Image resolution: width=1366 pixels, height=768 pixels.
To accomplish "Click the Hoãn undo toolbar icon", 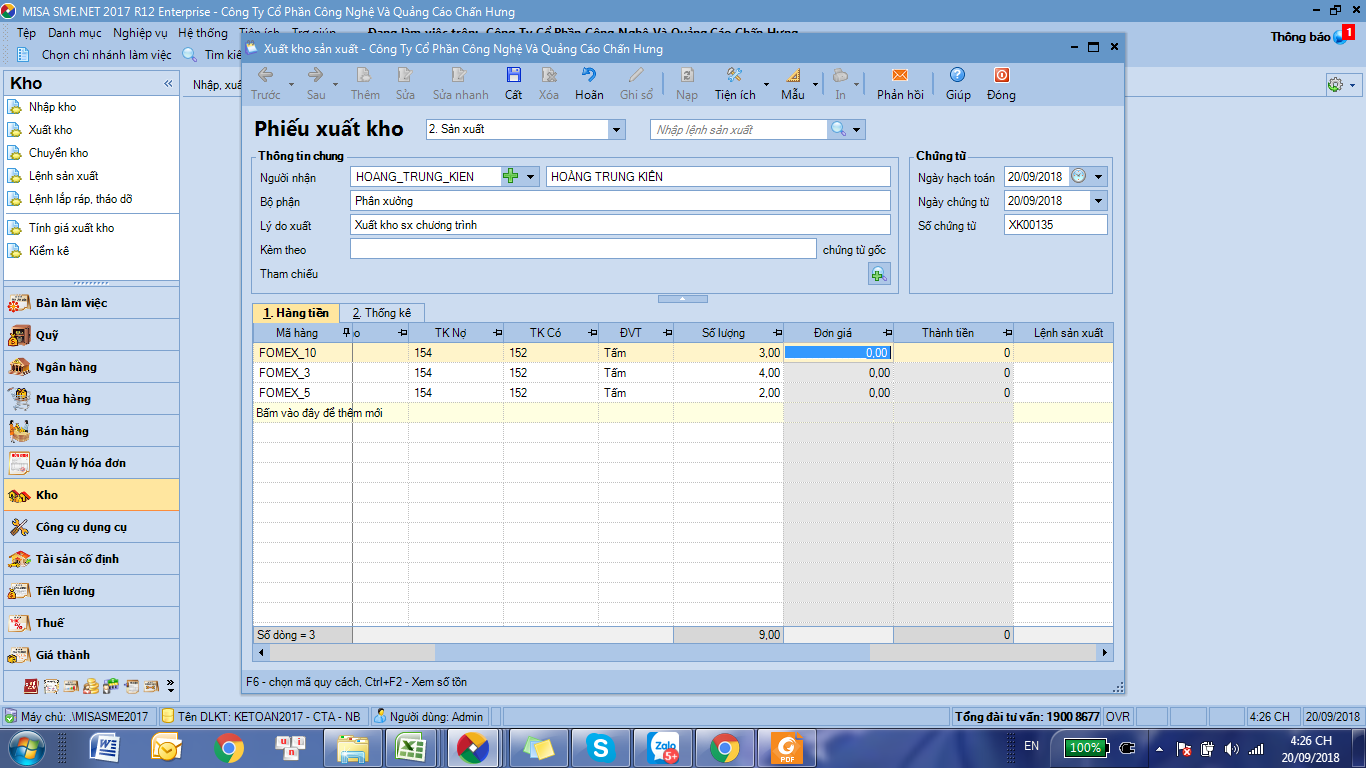I will (589, 75).
